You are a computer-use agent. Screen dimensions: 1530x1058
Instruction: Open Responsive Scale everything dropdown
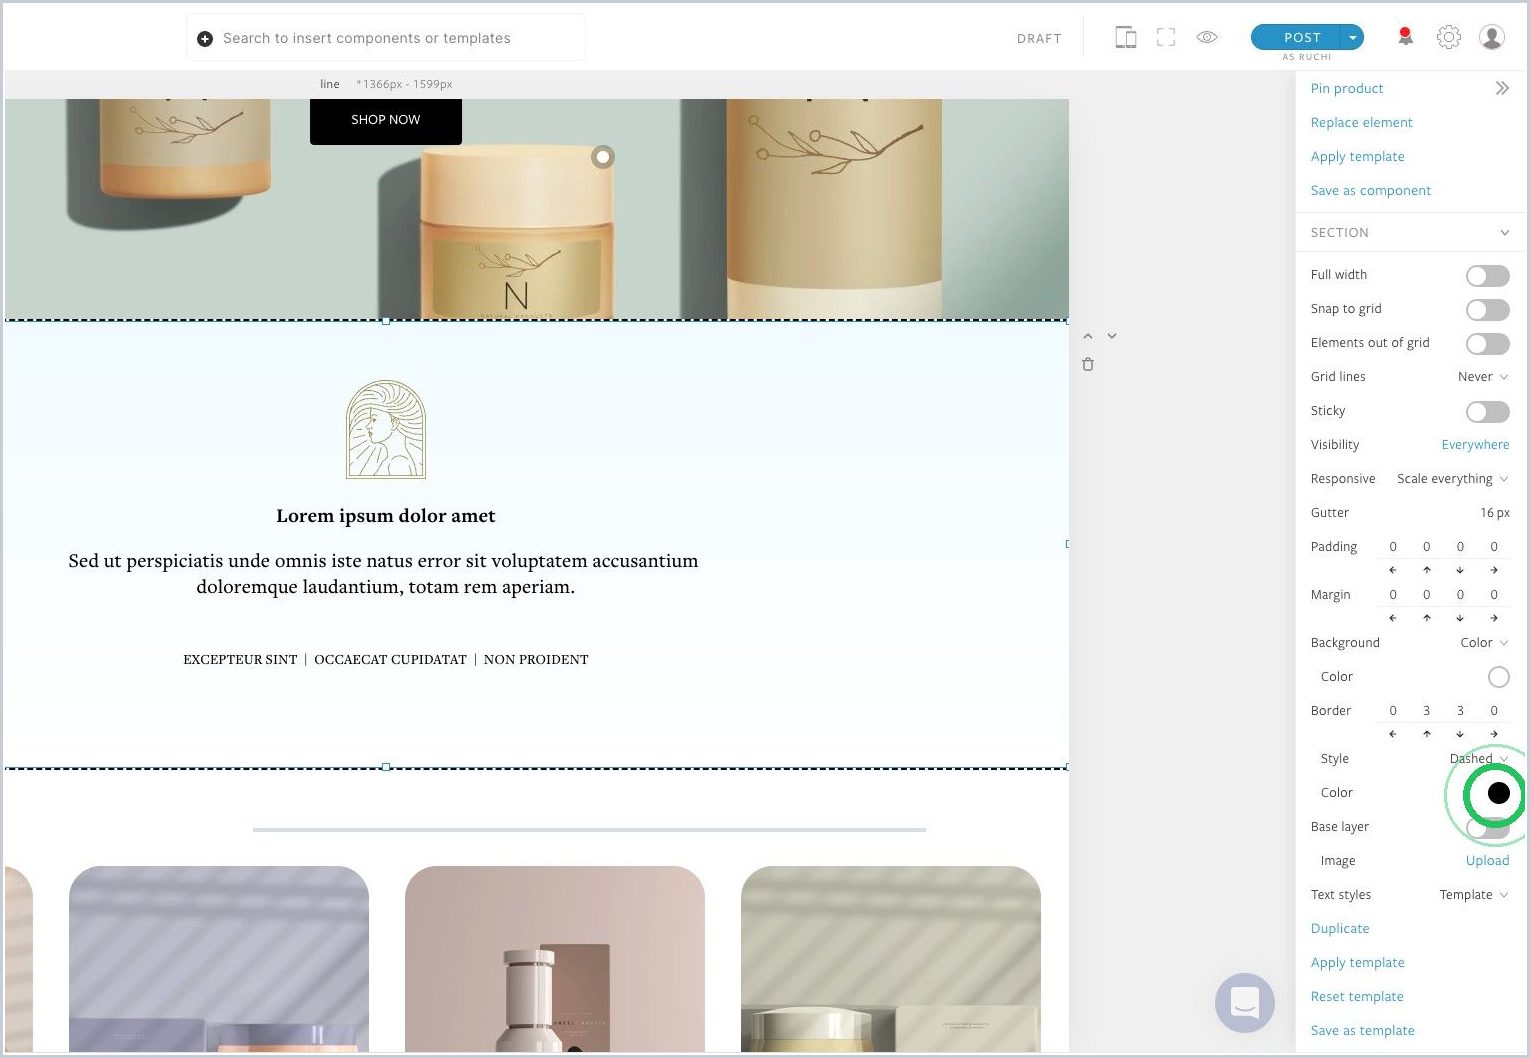tap(1453, 479)
